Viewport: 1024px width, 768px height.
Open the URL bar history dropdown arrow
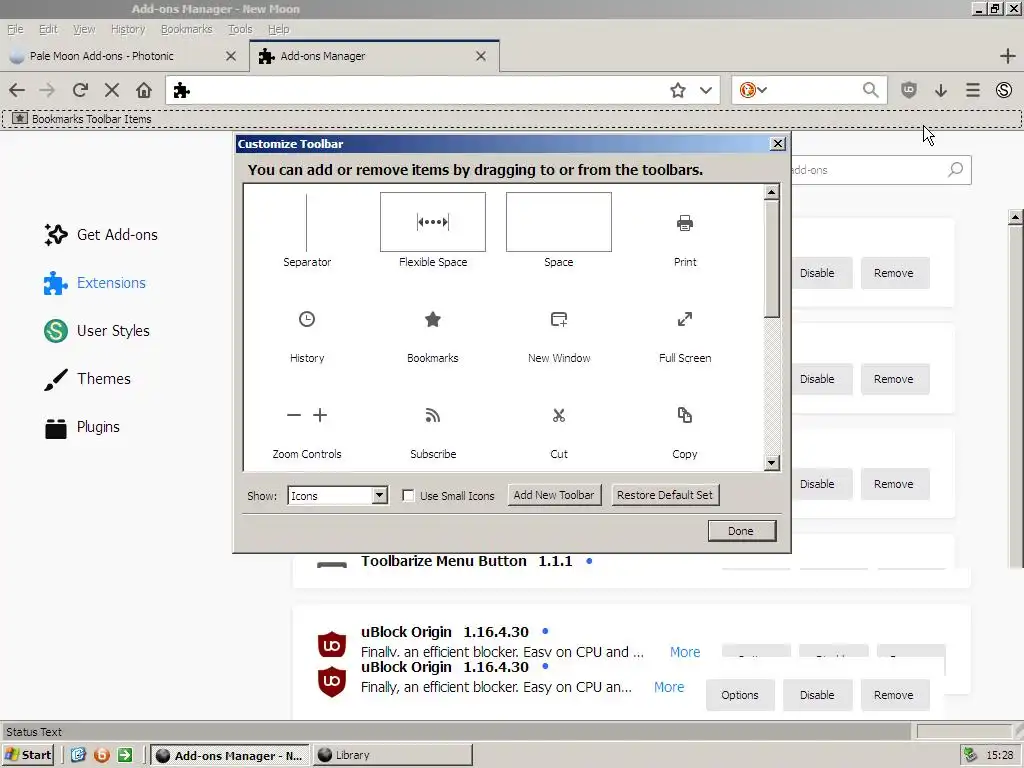705,90
